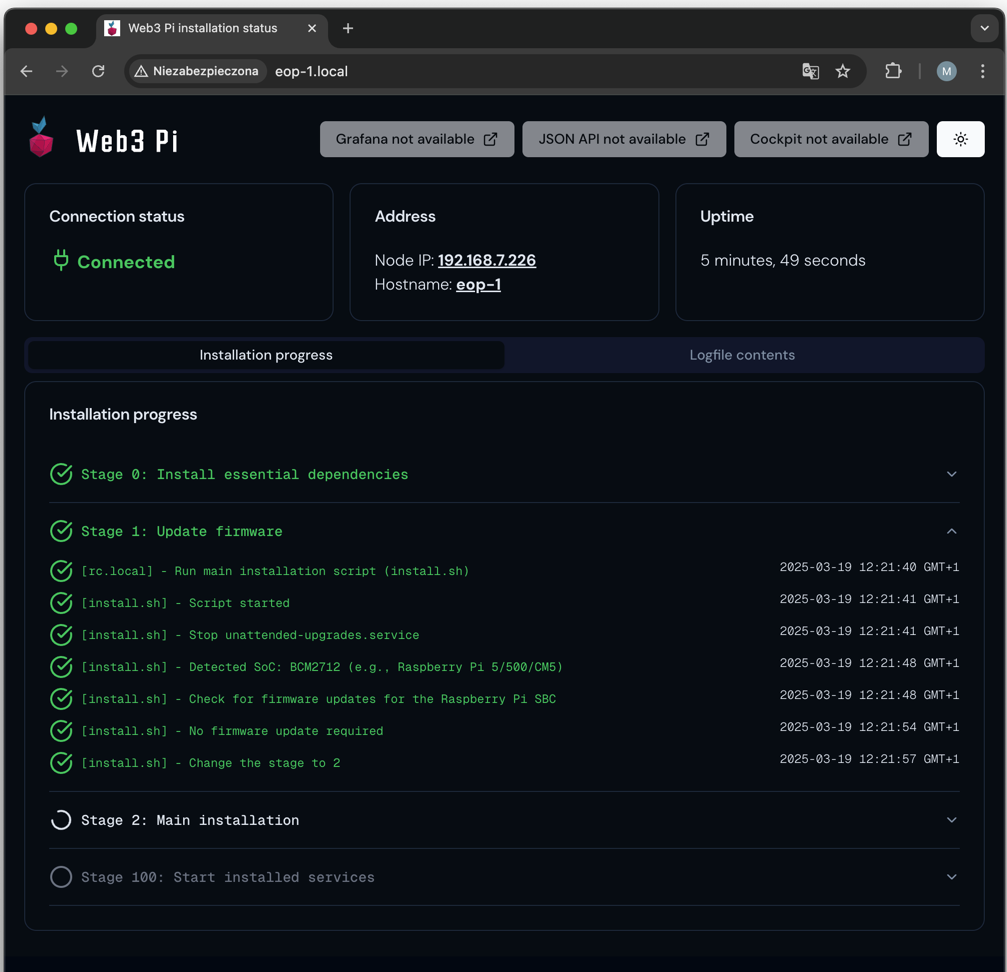Click checkmark beside Check for firmware updates
The image size is (1007, 972).
point(61,699)
